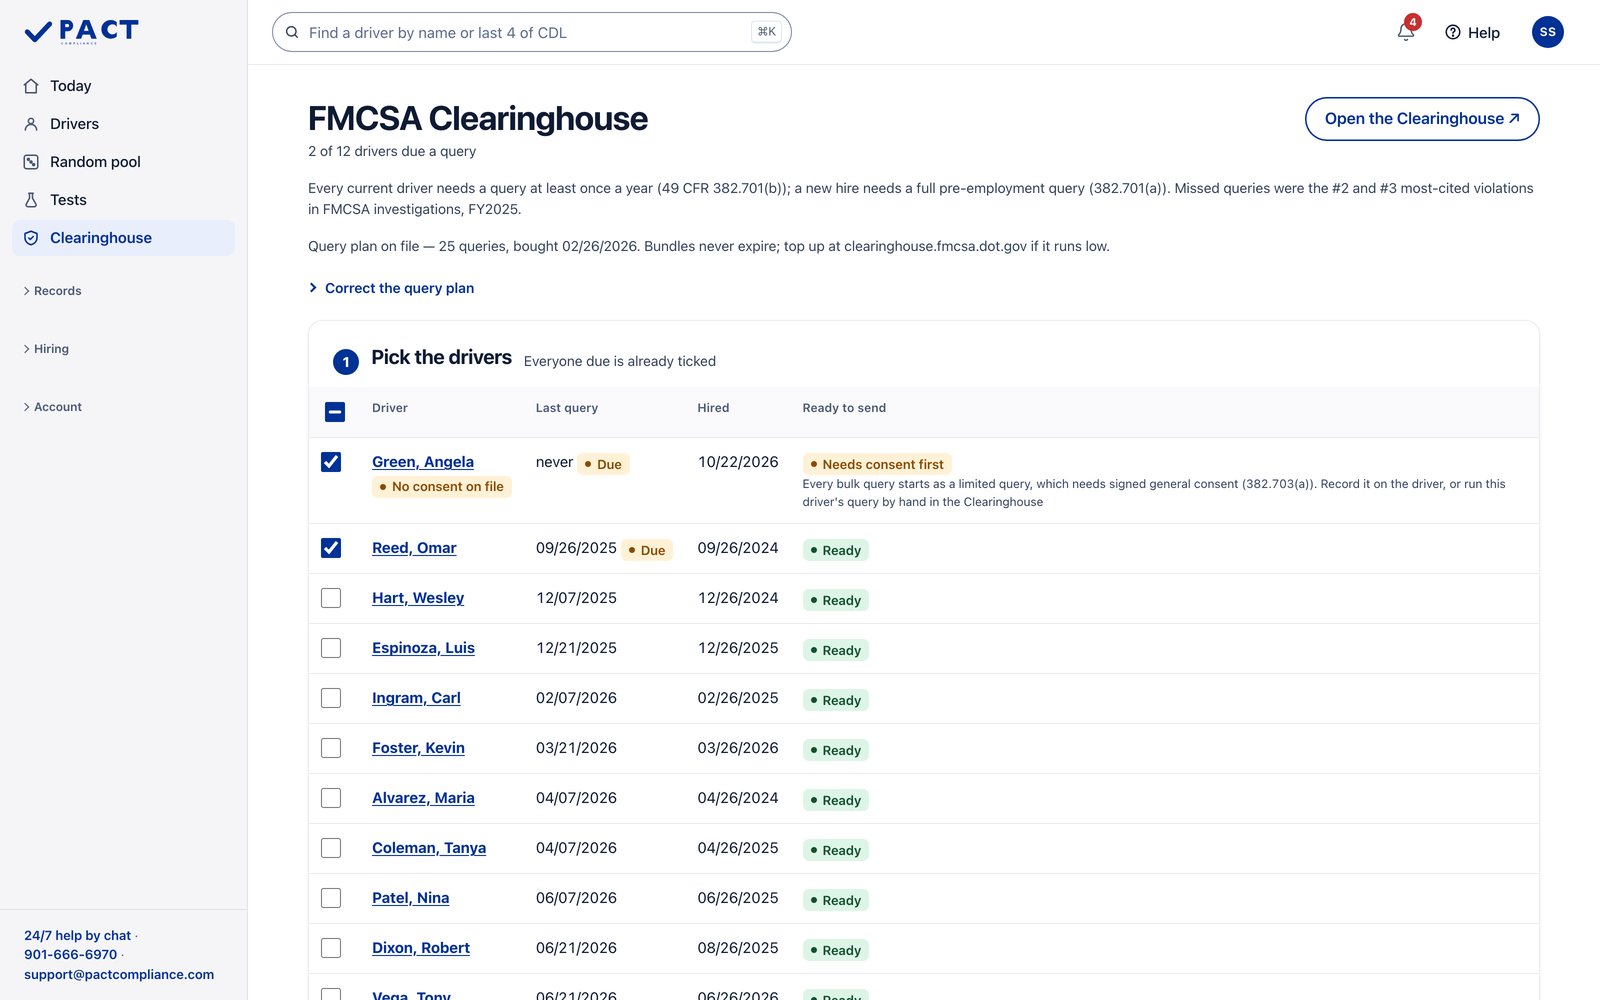Open the Random pool page
This screenshot has width=1600, height=1000.
click(124, 162)
